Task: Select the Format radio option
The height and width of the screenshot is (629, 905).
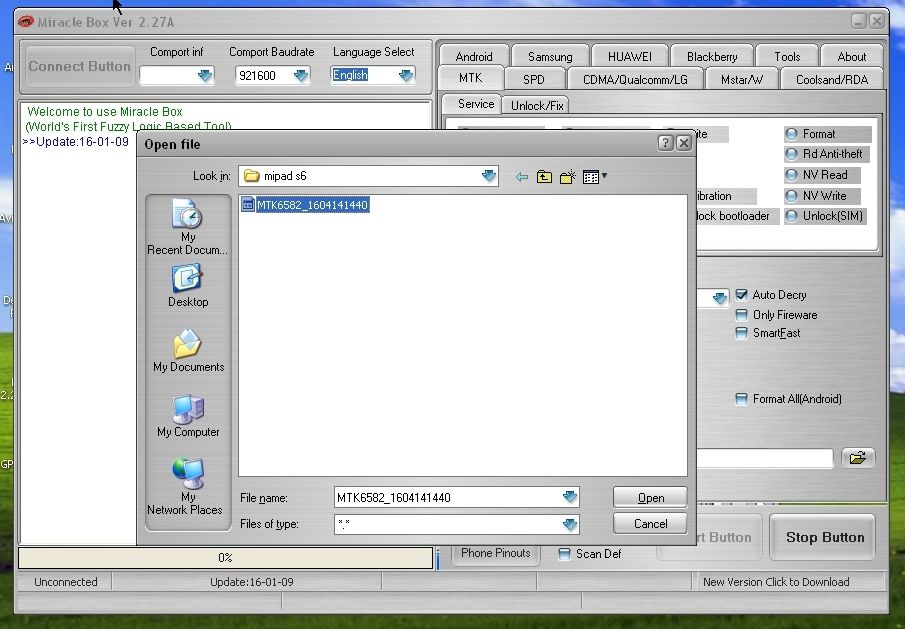Action: (x=791, y=134)
